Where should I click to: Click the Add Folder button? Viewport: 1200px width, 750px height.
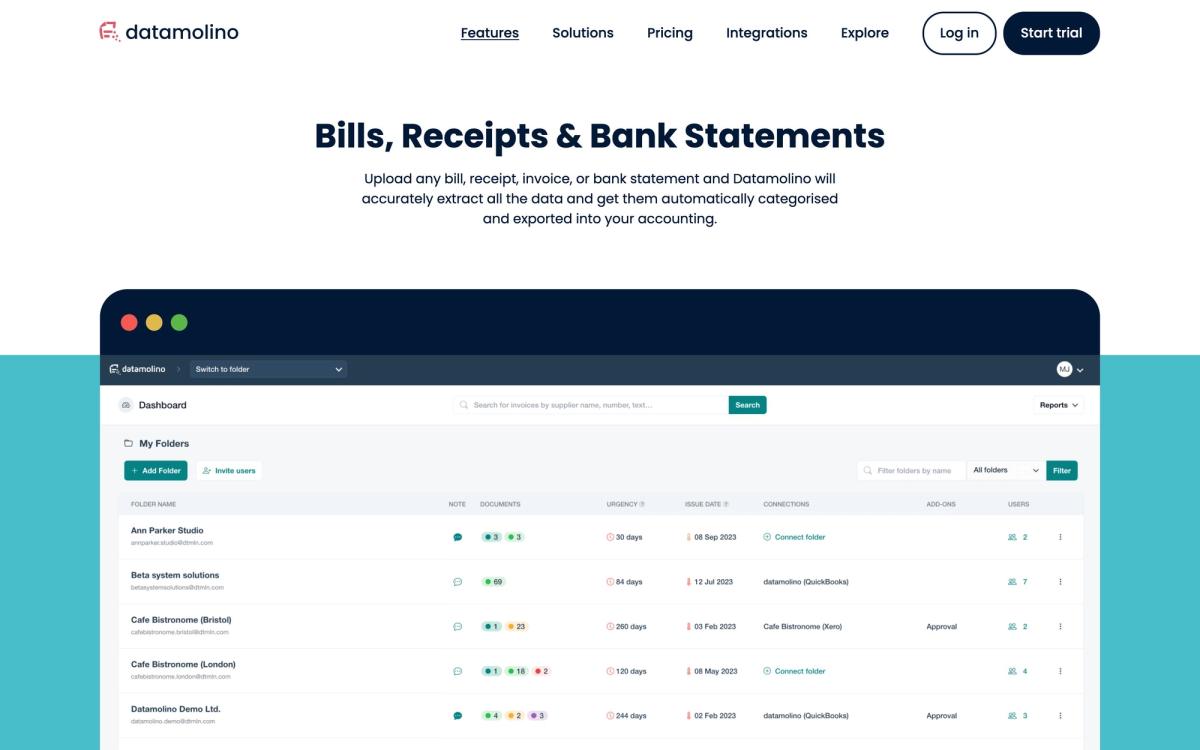pos(156,470)
